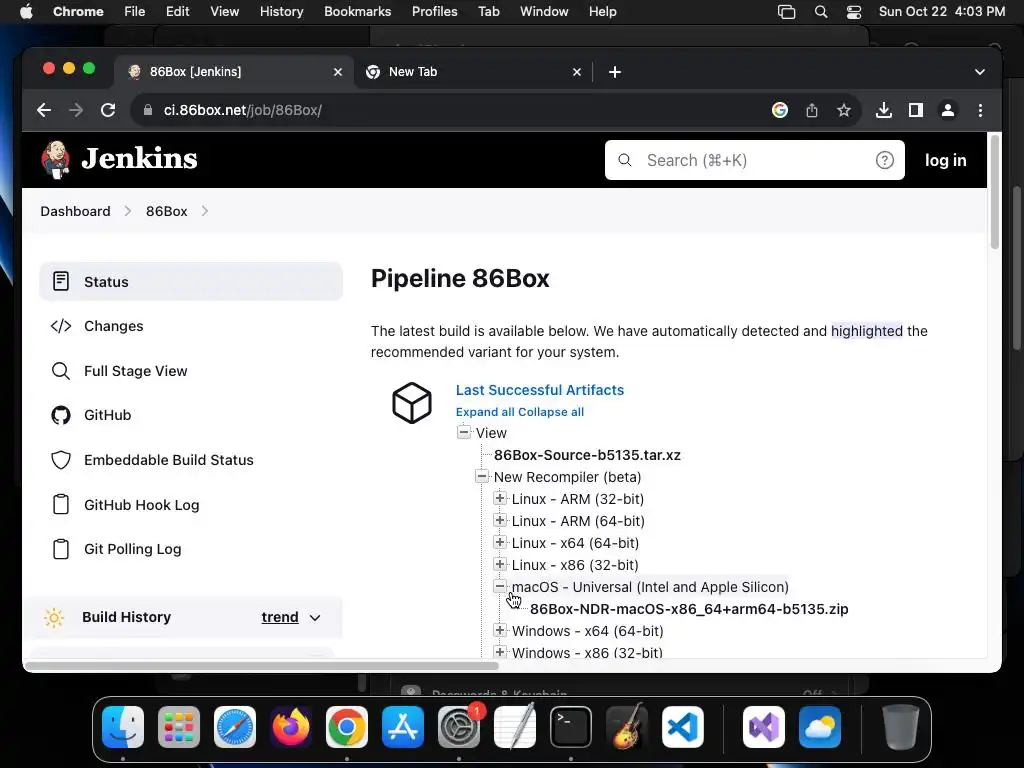Open the Bookmarks menu in menu bar
The image size is (1024, 768).
[357, 12]
